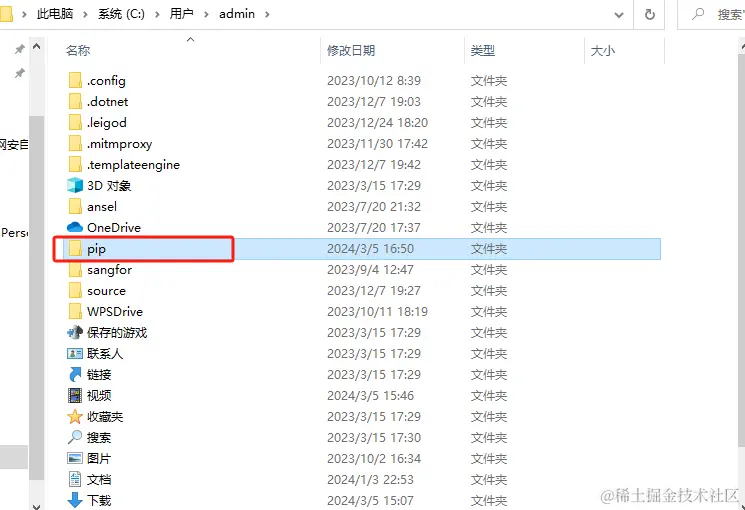The width and height of the screenshot is (745, 510).
Task: Click the 文件夹 type in OneDrive row
Action: click(488, 227)
